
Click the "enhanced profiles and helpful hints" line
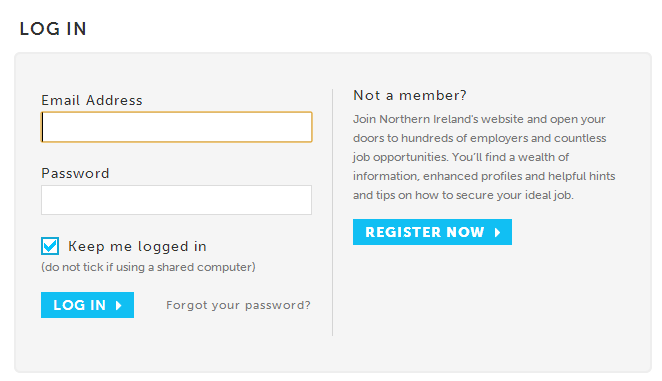(484, 176)
